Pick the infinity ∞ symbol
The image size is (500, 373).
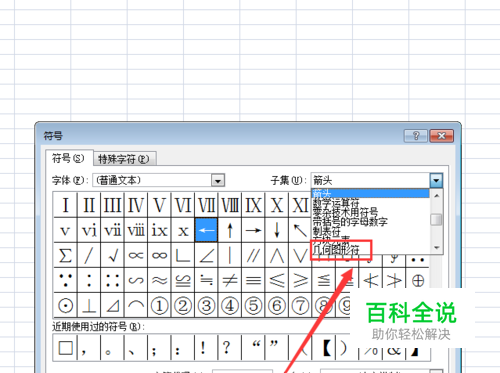coord(159,255)
